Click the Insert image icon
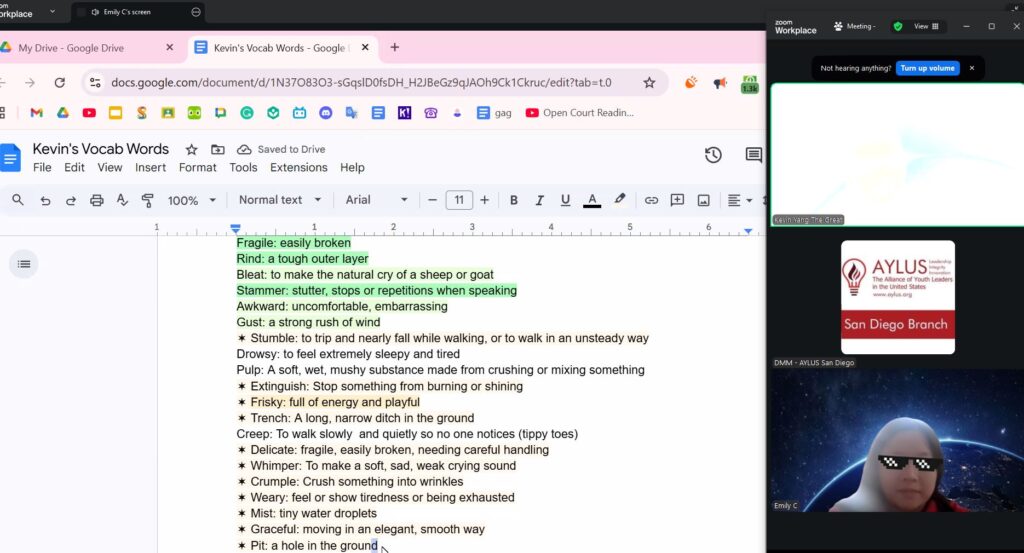Image resolution: width=1024 pixels, height=553 pixels. [x=703, y=200]
